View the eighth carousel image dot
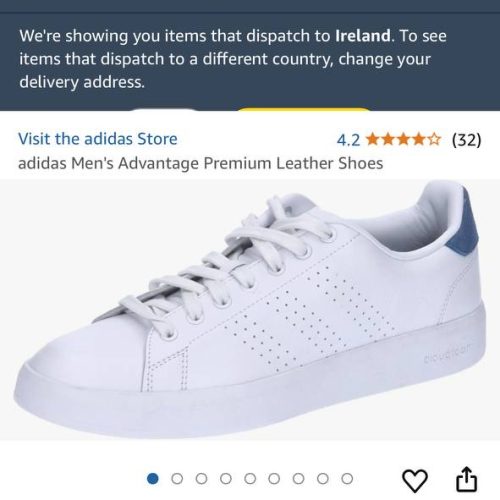 [323, 479]
